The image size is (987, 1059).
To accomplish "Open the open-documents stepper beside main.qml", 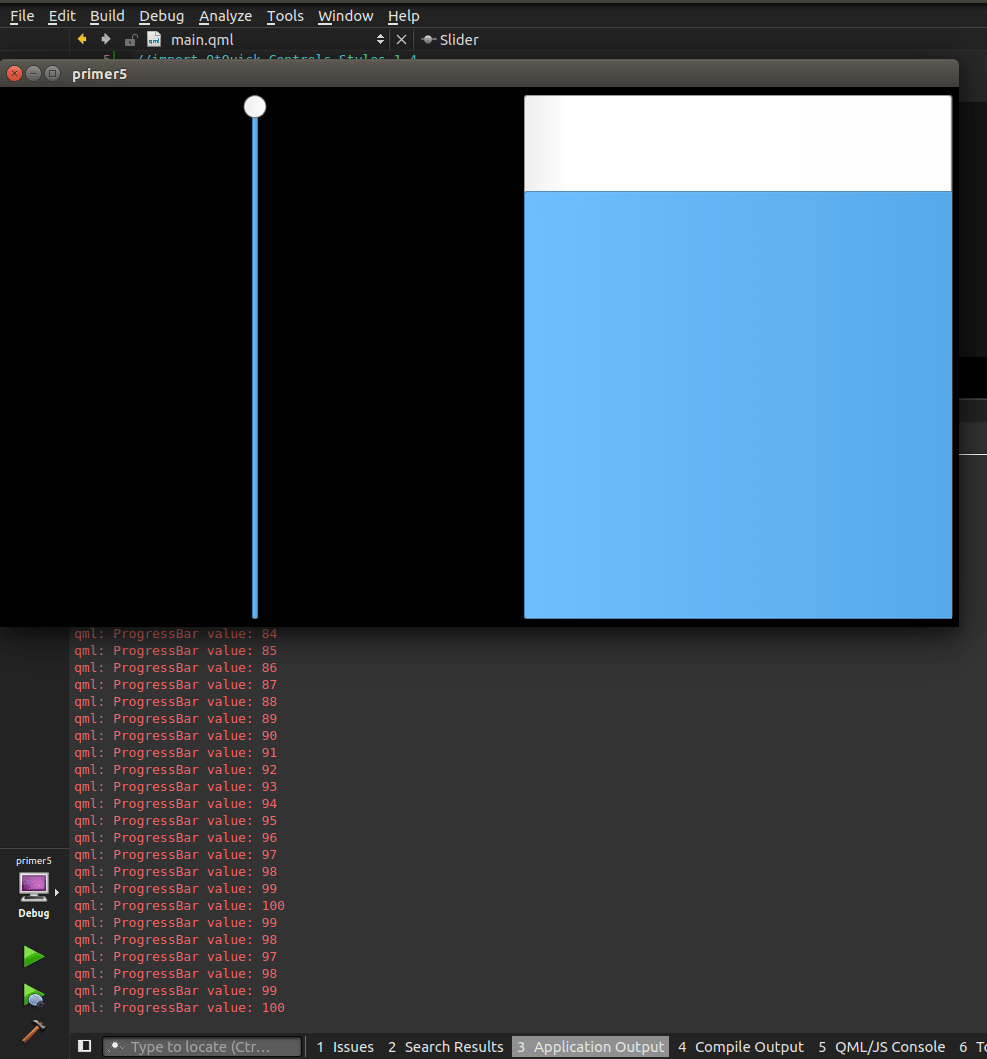I will tap(380, 40).
